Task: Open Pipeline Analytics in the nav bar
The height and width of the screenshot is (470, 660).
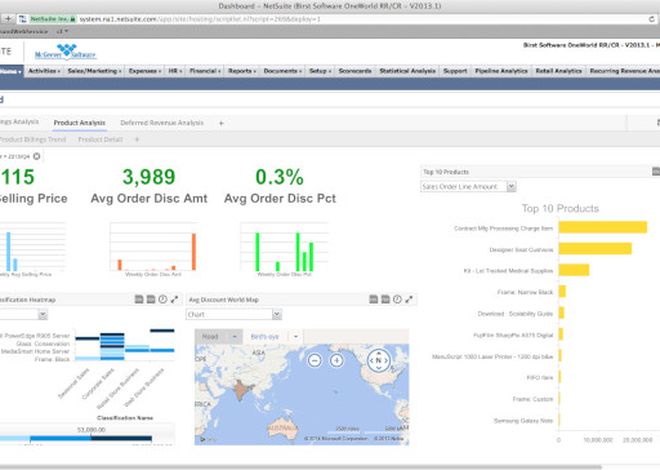Action: (x=501, y=71)
